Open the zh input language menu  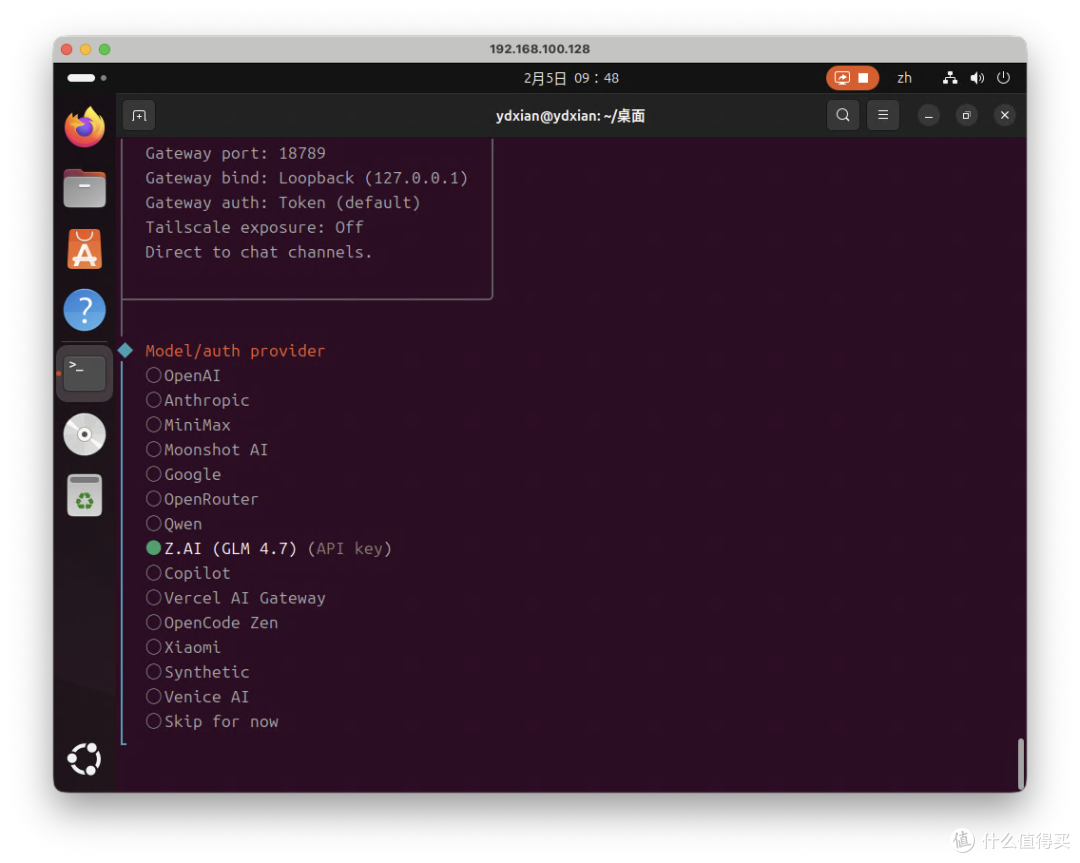[x=904, y=78]
